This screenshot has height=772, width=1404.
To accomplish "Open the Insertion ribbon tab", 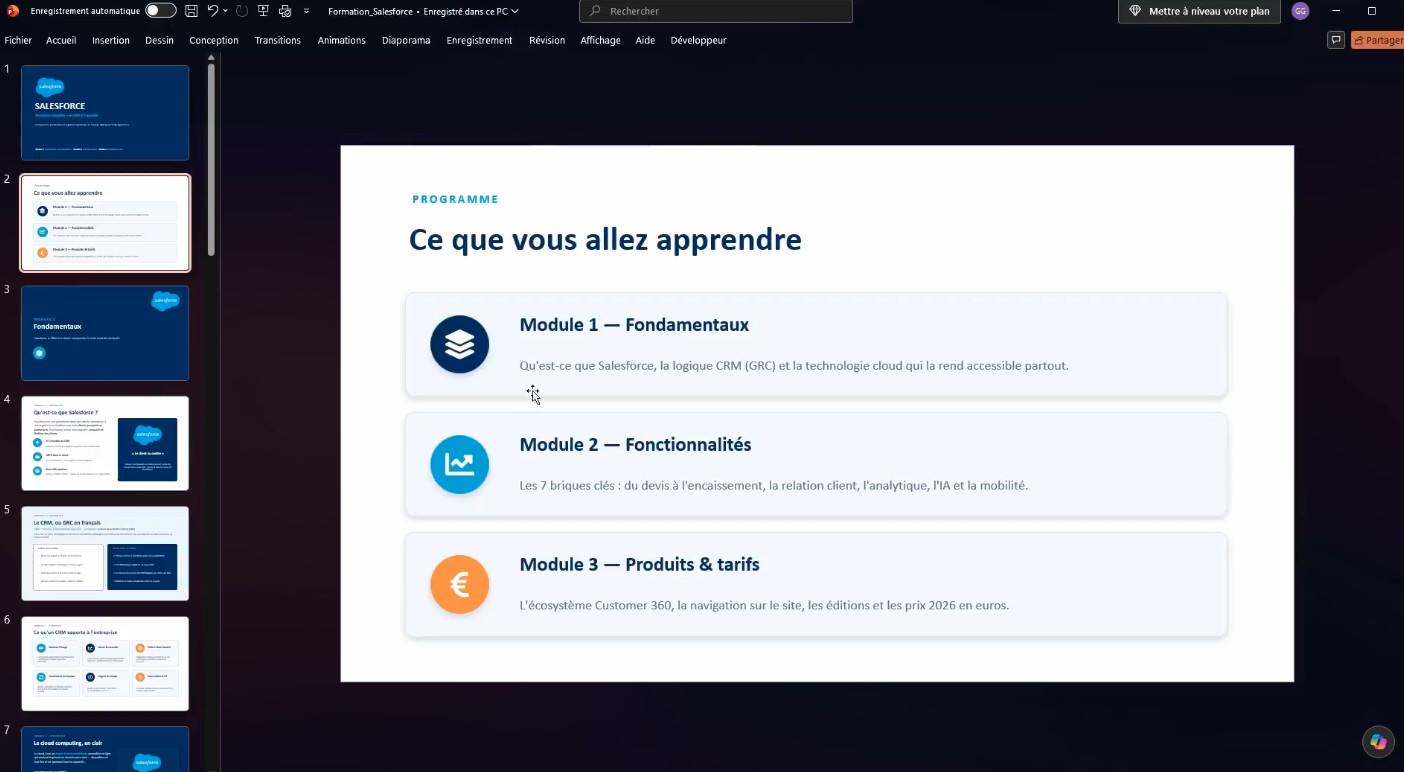I will pos(111,41).
